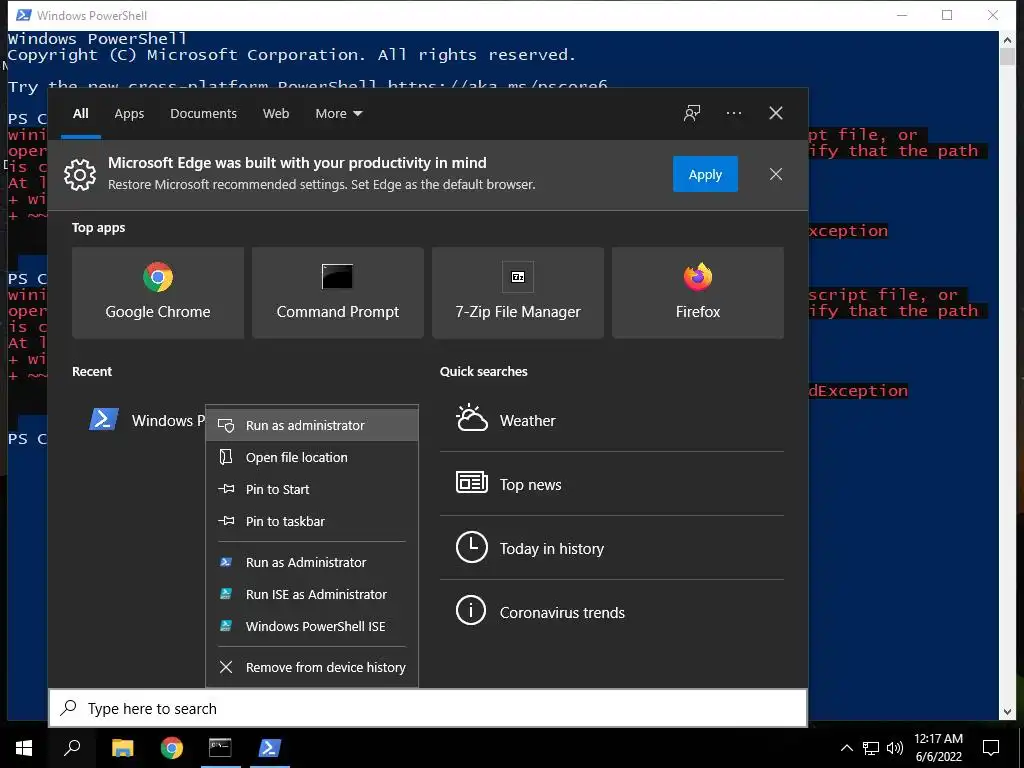Show hidden system tray icons
Image resolution: width=1024 pixels, height=768 pixels.
(x=846, y=748)
